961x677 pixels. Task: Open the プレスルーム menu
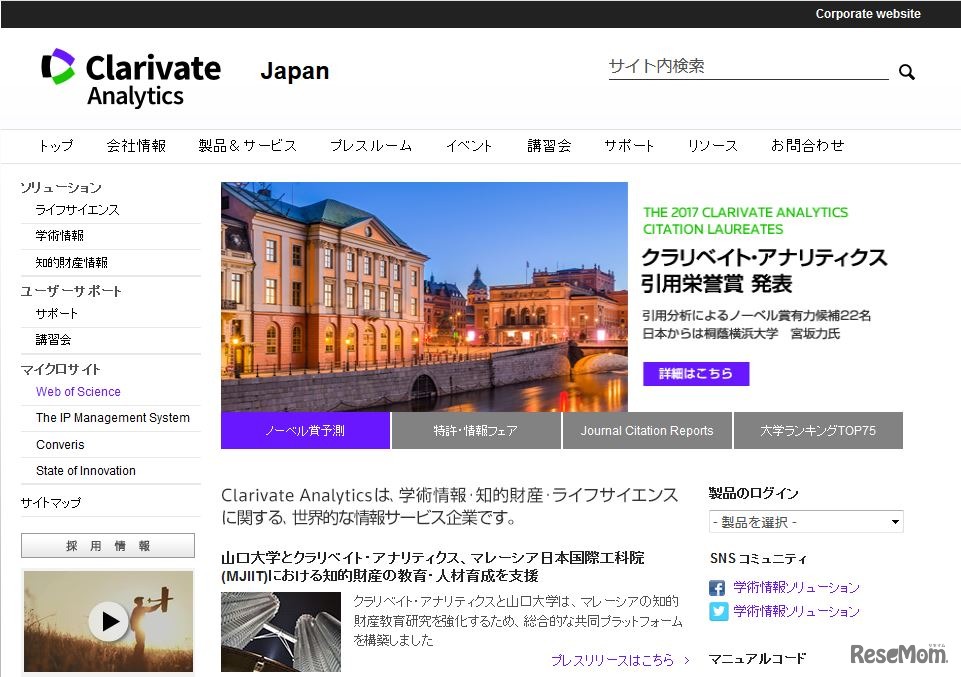pos(370,145)
